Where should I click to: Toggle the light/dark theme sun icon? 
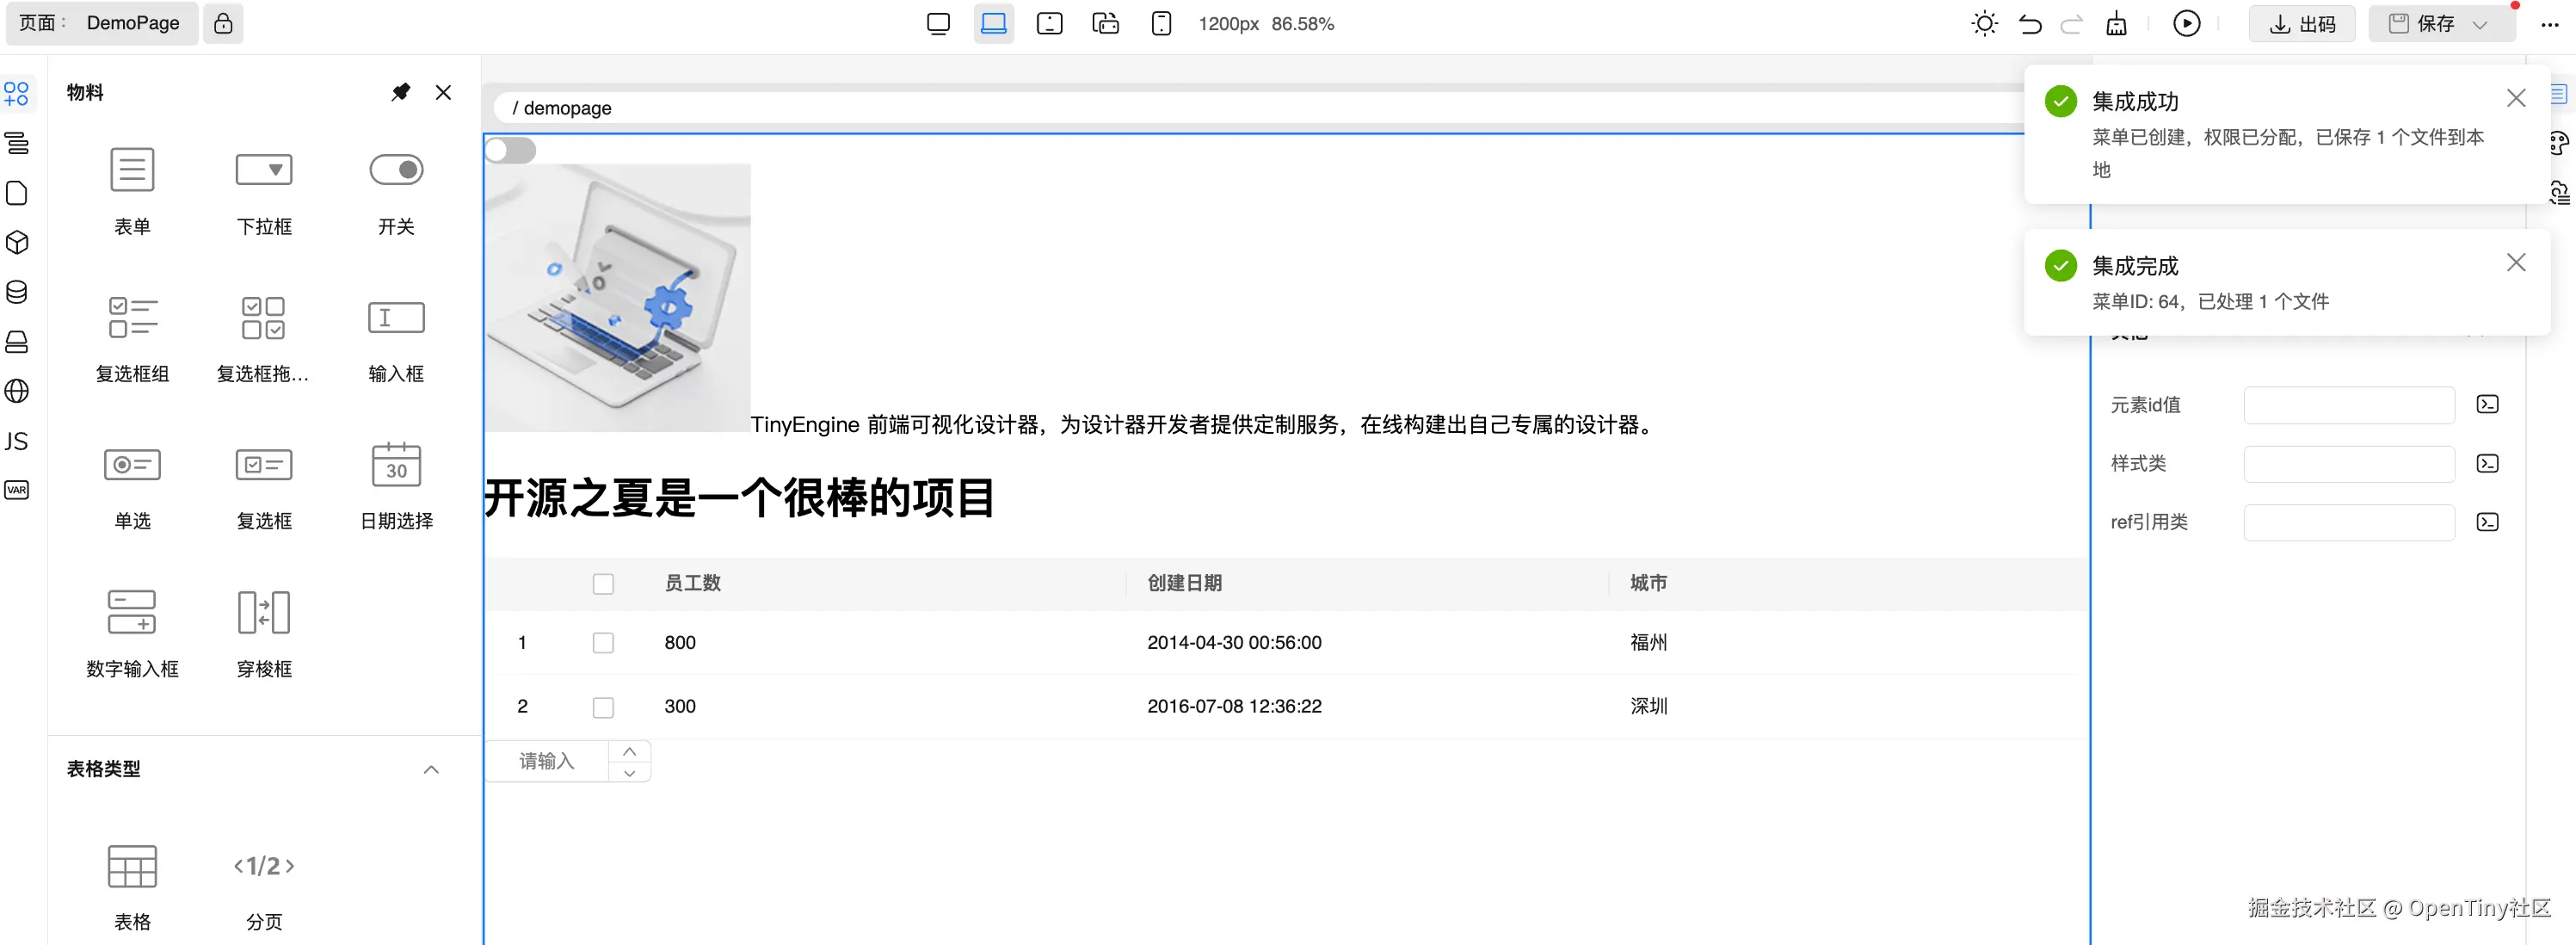click(1984, 24)
